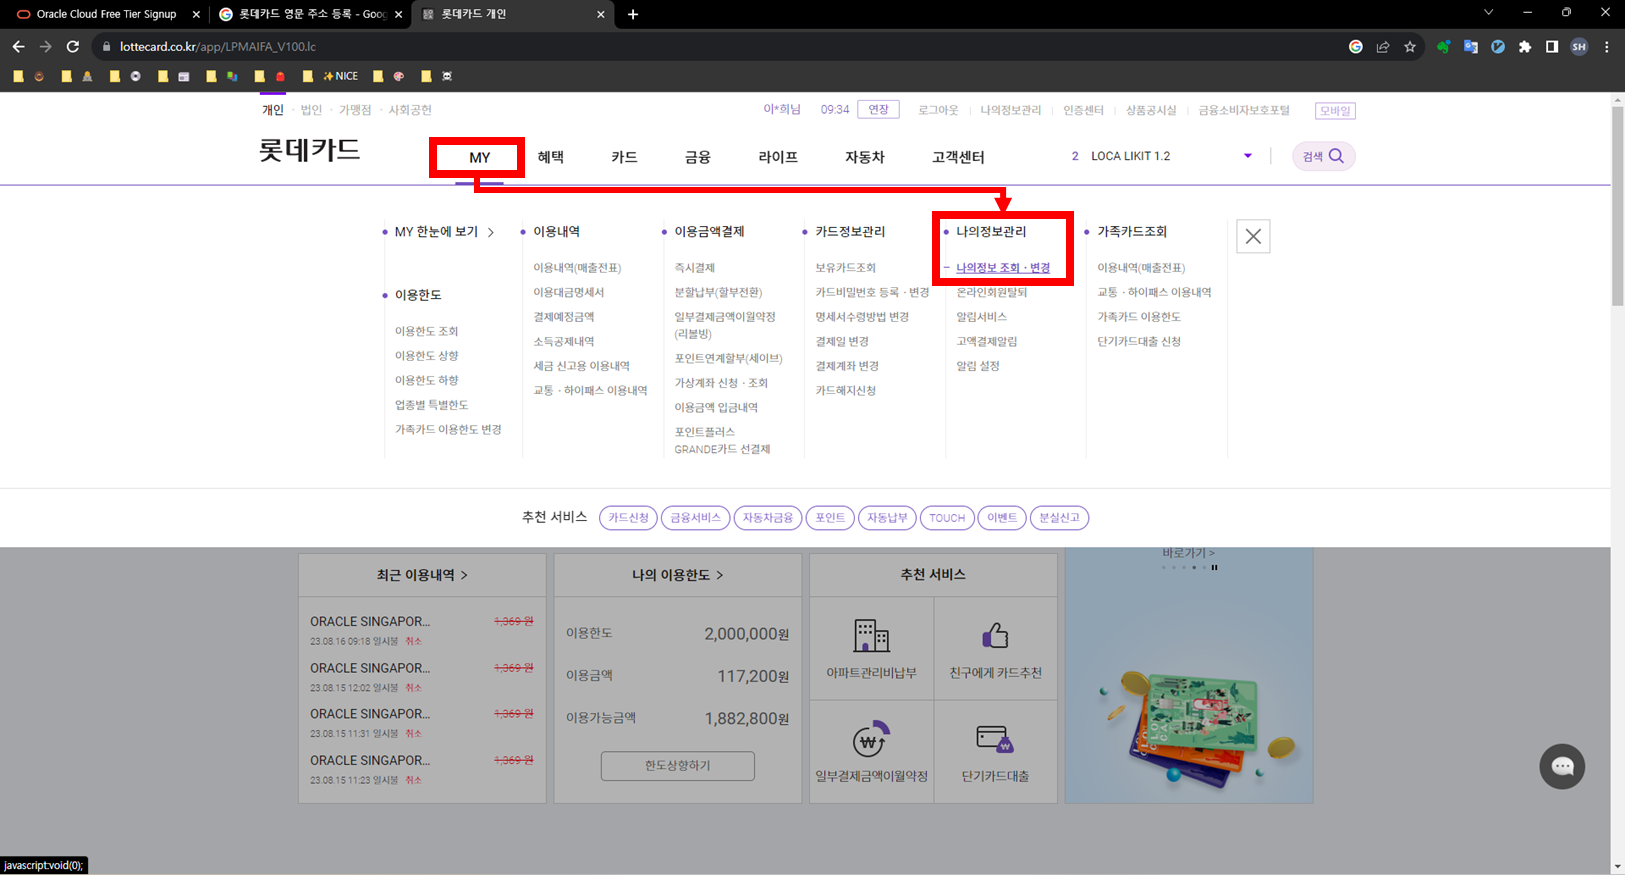This screenshot has width=1625, height=875.
Task: Close the Oracle Cloud Free Tier Signup tab
Action: tap(196, 14)
